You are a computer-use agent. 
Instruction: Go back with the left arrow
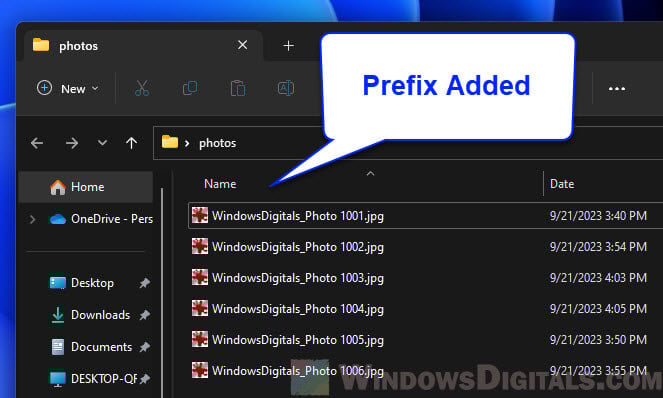pos(37,143)
